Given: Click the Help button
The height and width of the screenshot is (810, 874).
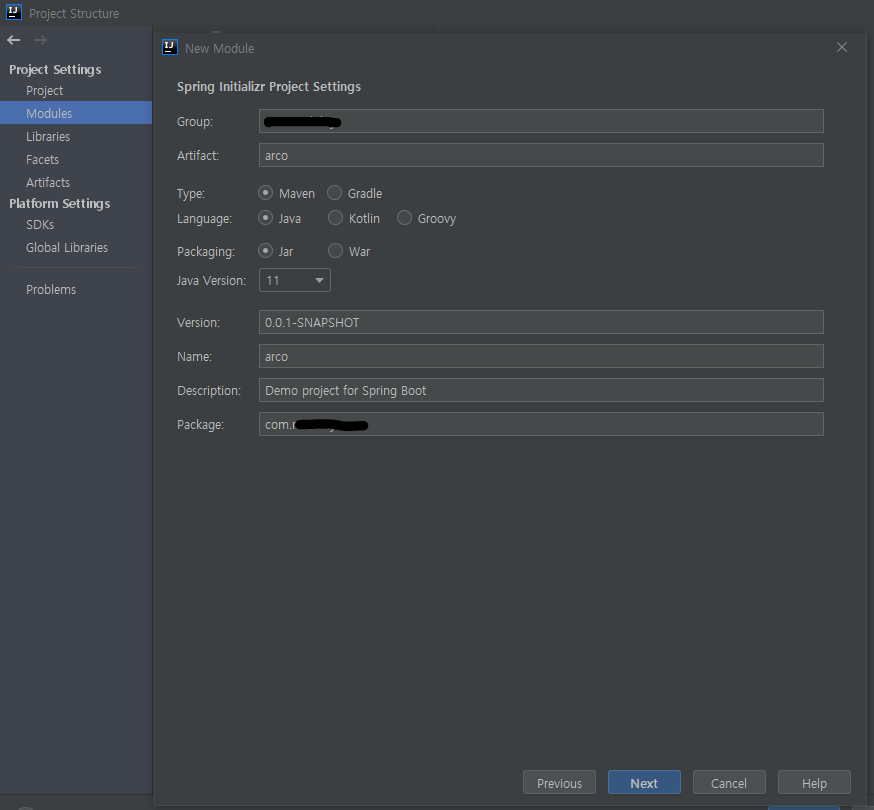Looking at the screenshot, I should [814, 783].
